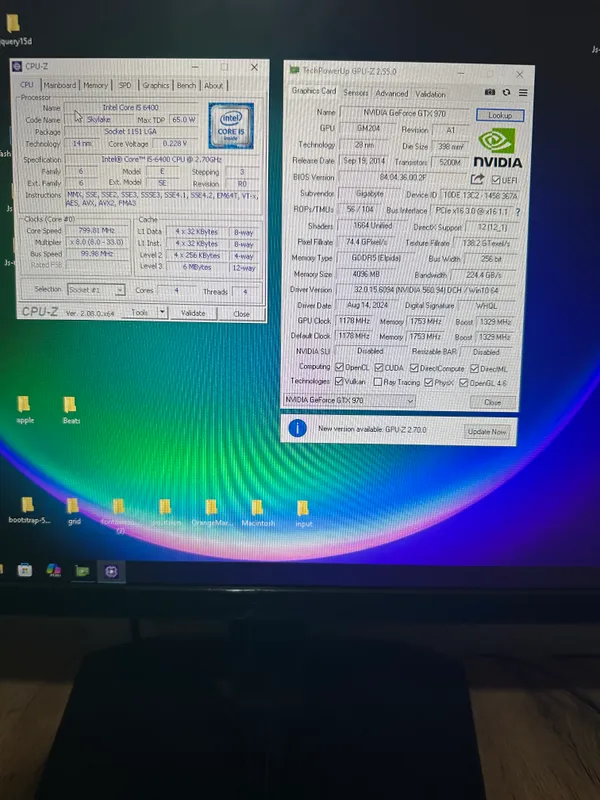Click the Update Now button
Viewport: 600px width, 800px height.
tap(487, 431)
